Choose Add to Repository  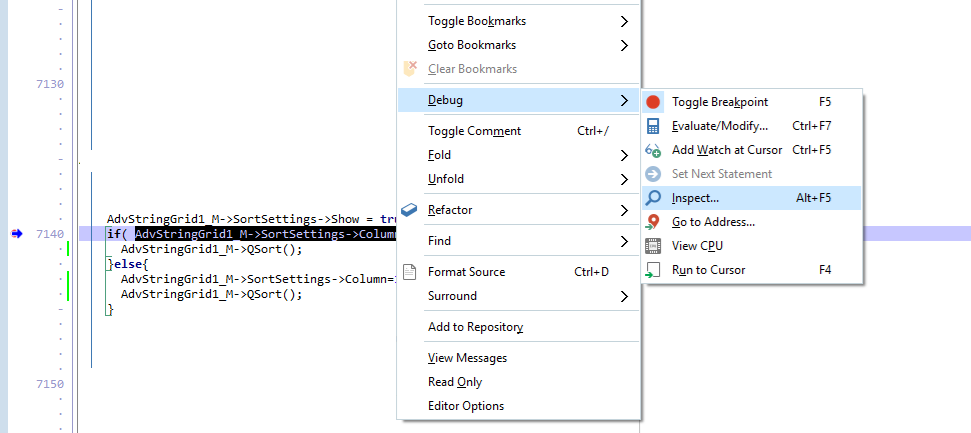click(475, 327)
